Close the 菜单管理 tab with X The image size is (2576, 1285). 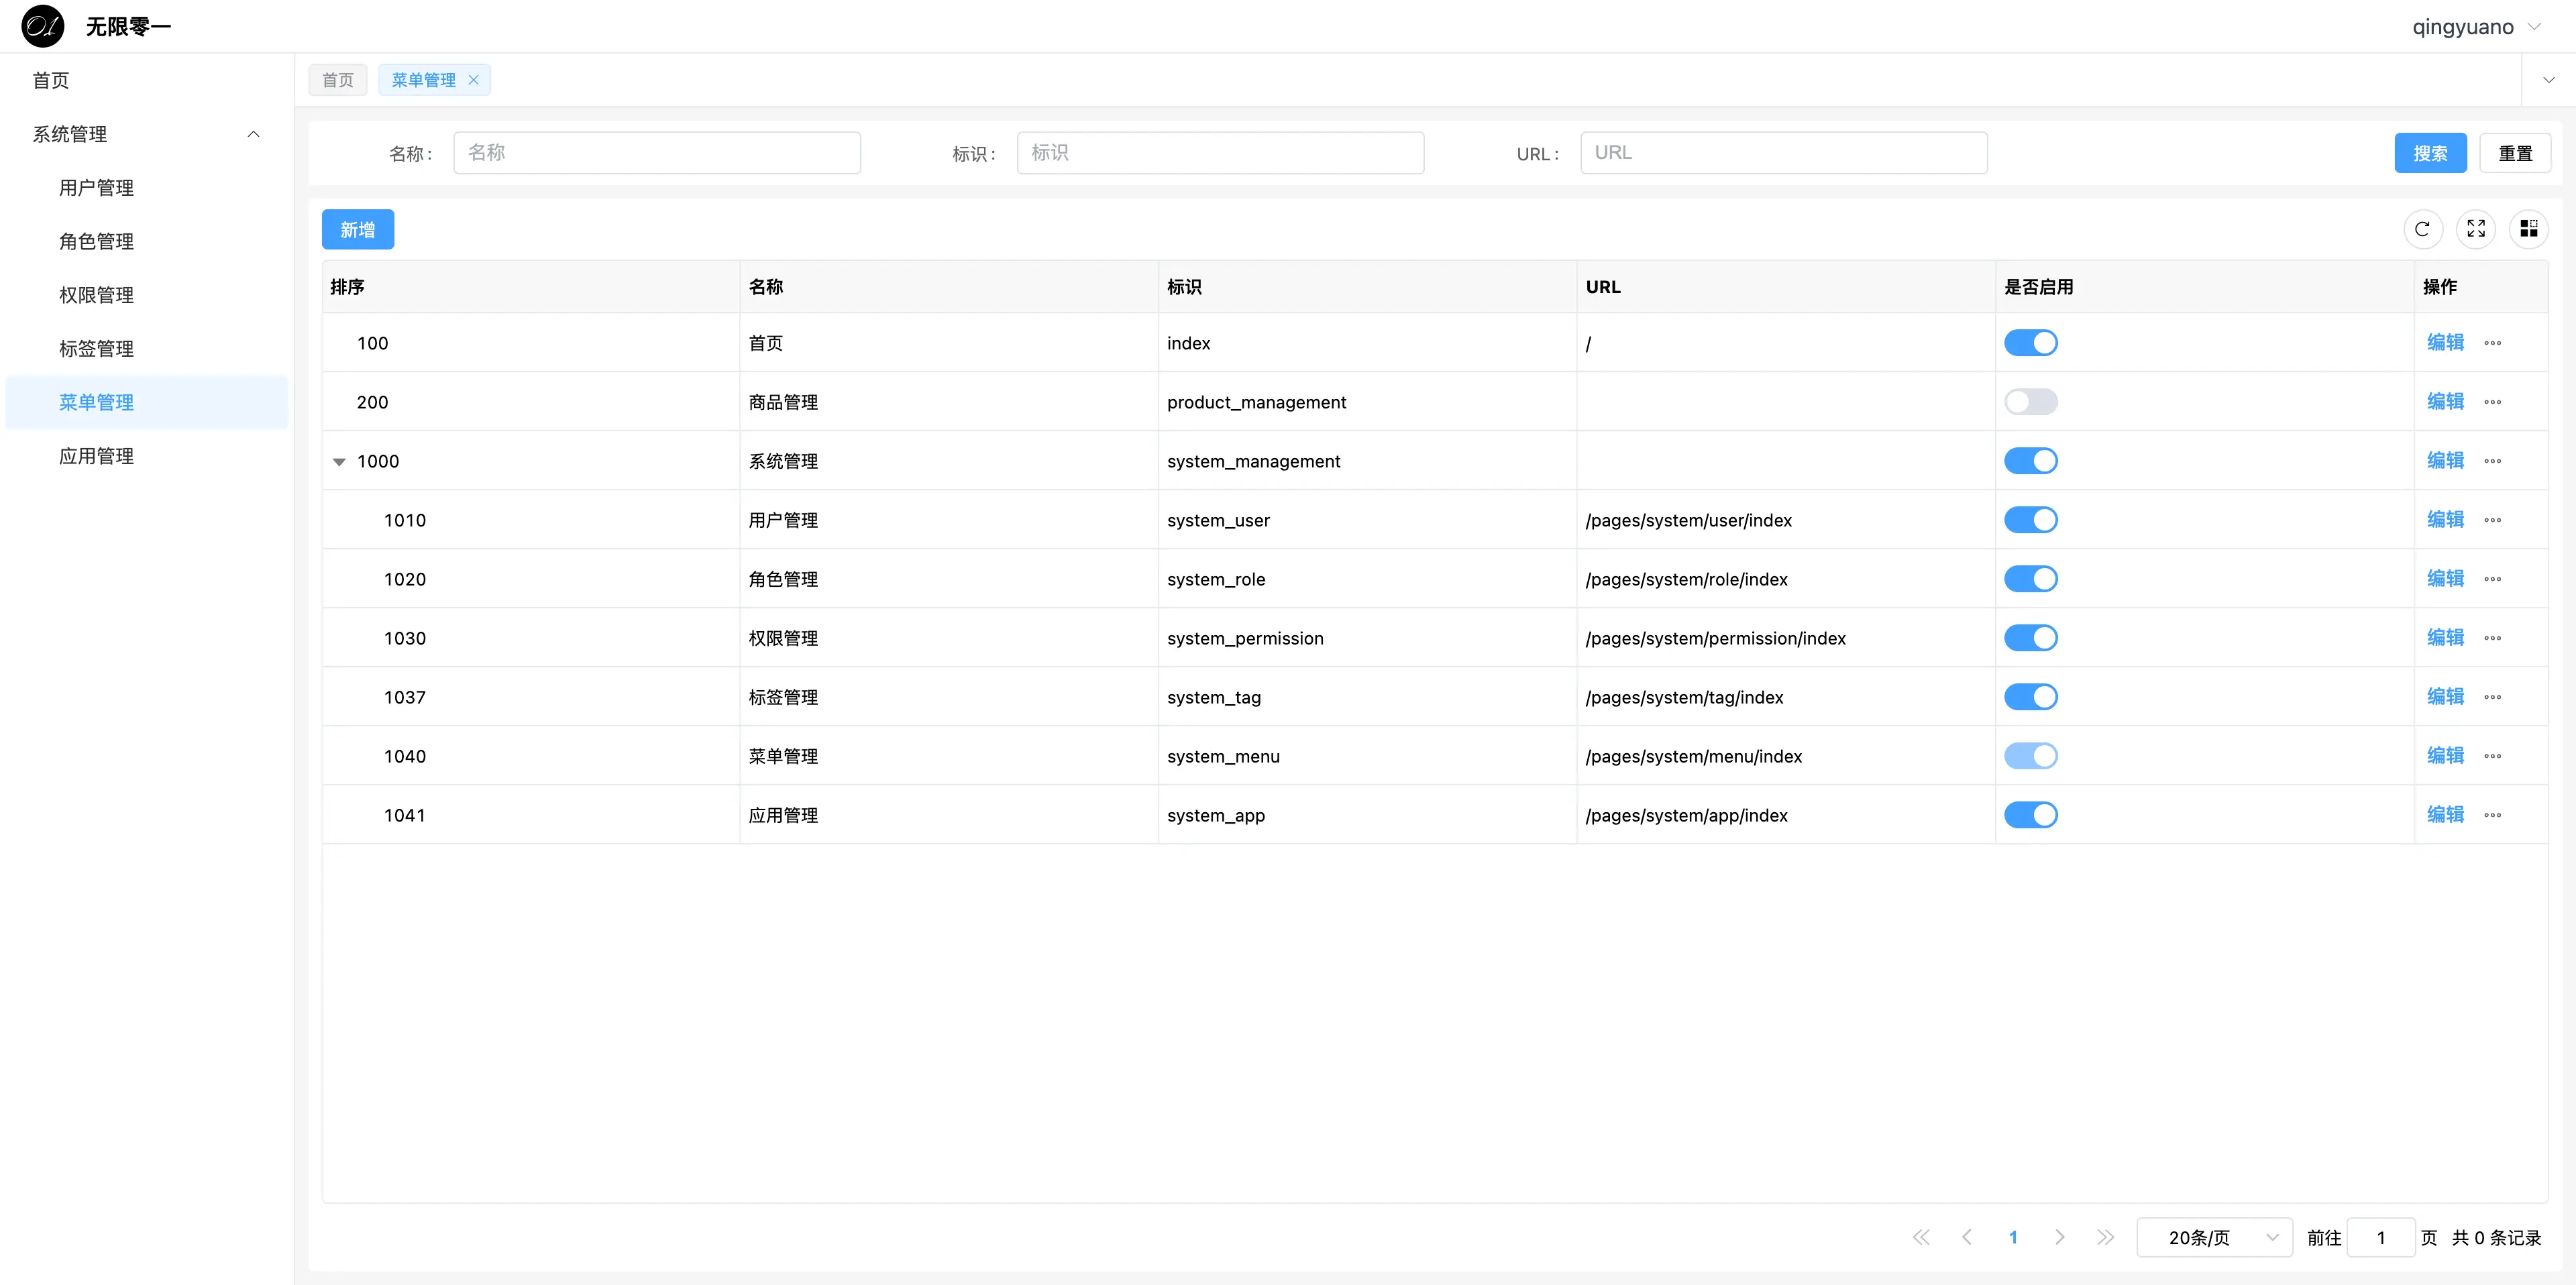click(474, 80)
